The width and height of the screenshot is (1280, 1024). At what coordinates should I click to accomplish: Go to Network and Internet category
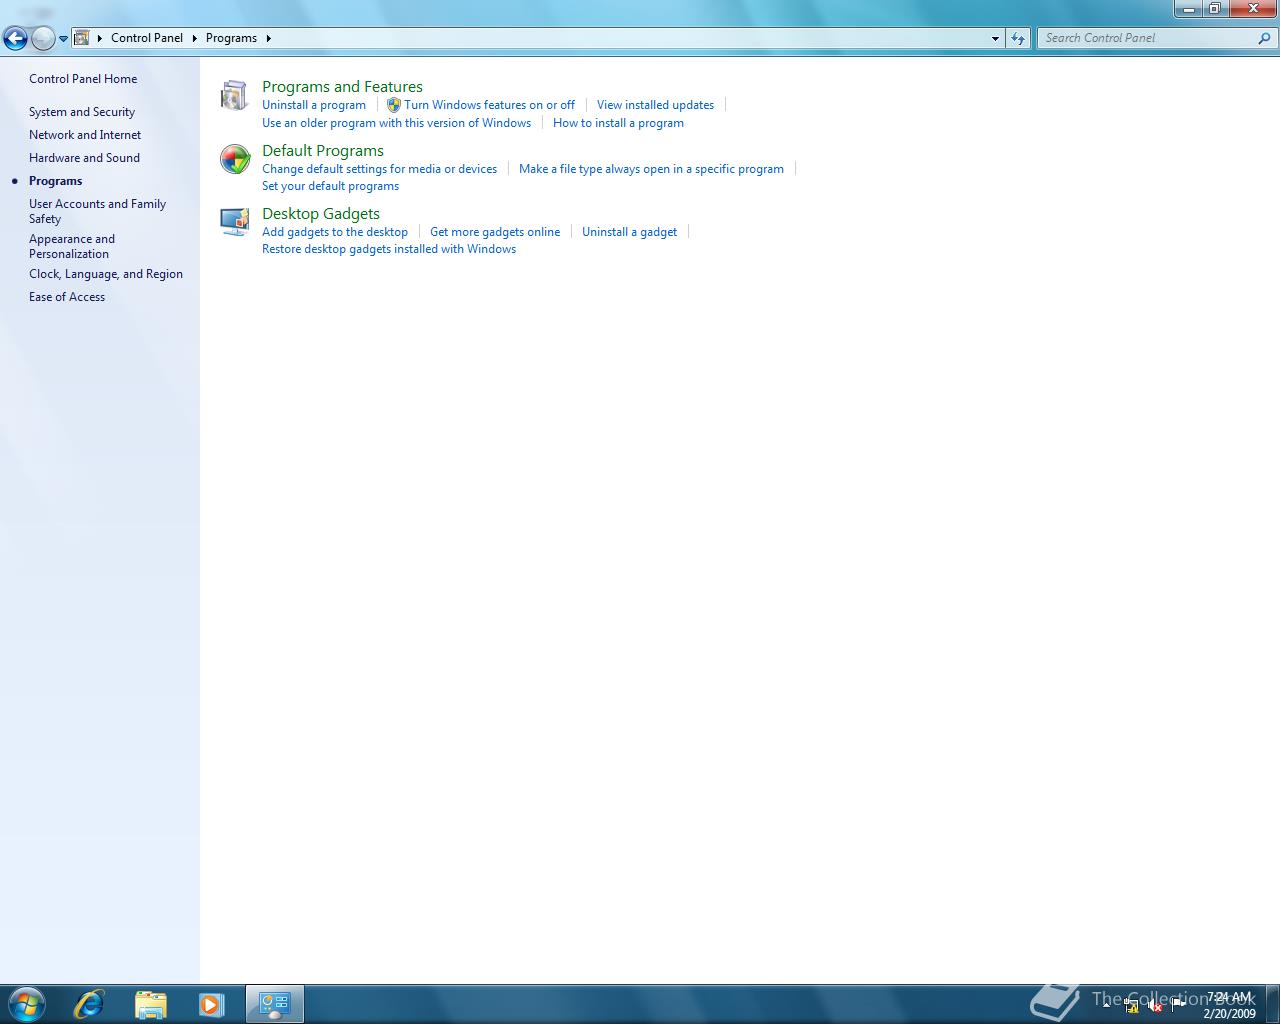(x=85, y=135)
